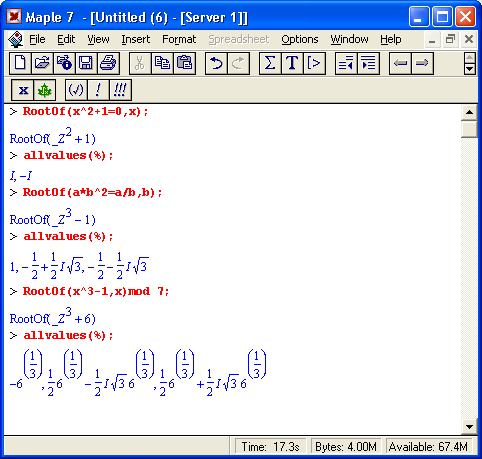This screenshot has width=482, height=459.
Task: Create a new worksheet with New icon
Action: tap(20, 63)
